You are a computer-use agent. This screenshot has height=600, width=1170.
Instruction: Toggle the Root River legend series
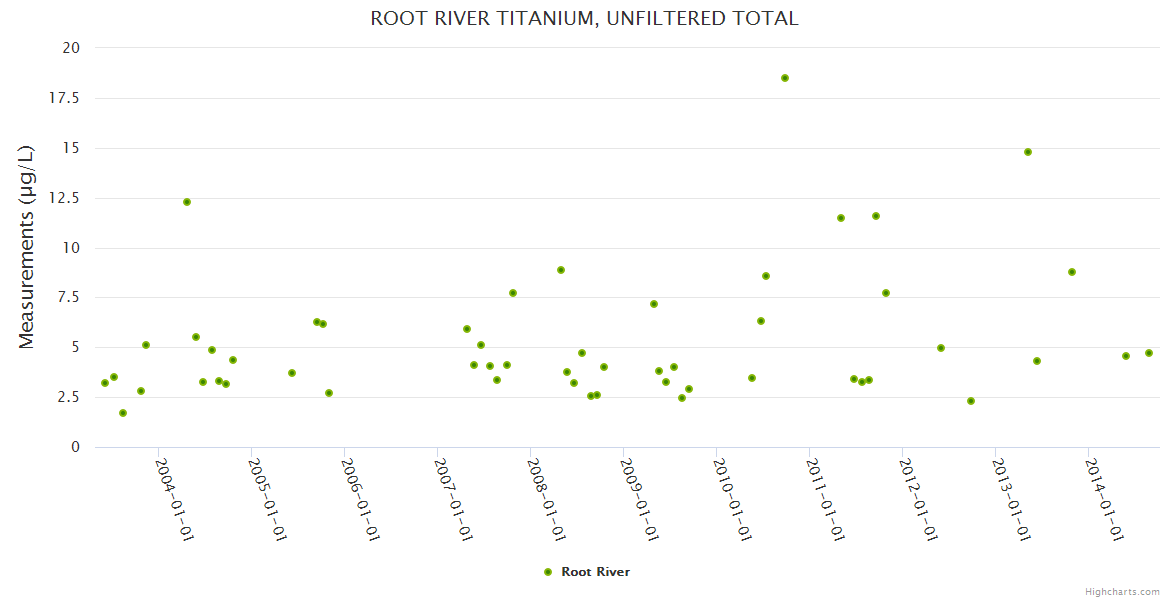click(595, 572)
